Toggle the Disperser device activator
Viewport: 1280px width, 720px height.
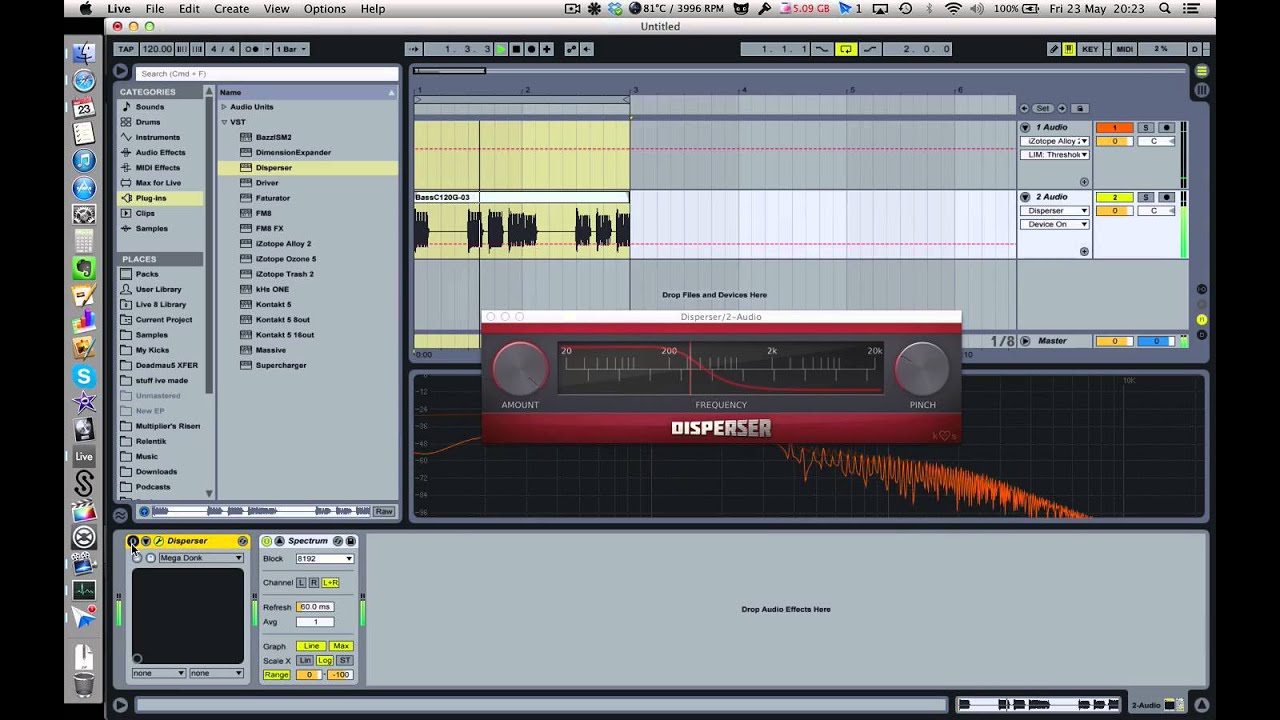click(x=133, y=541)
